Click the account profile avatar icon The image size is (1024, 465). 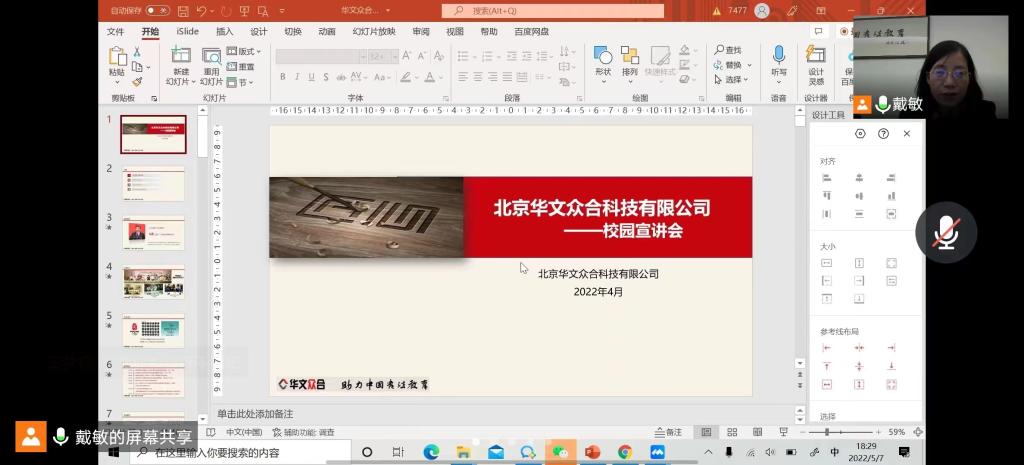click(x=761, y=10)
